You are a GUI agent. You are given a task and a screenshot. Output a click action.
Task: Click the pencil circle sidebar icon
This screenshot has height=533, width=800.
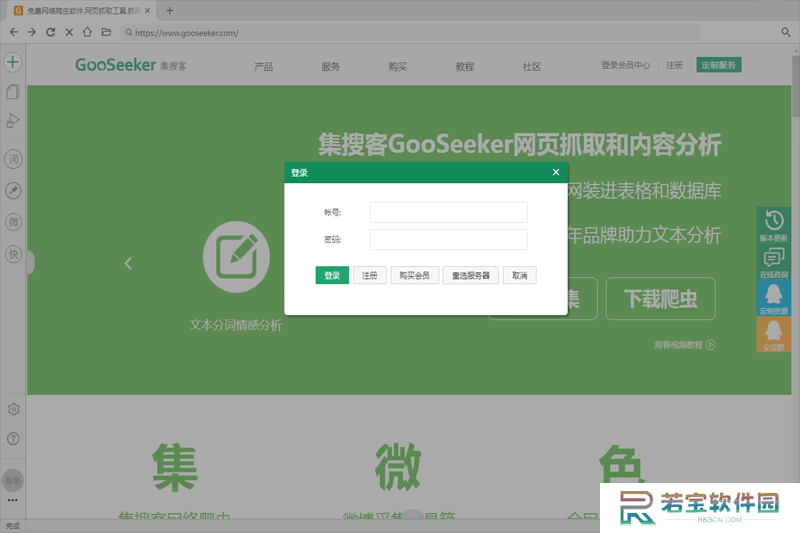[x=13, y=191]
